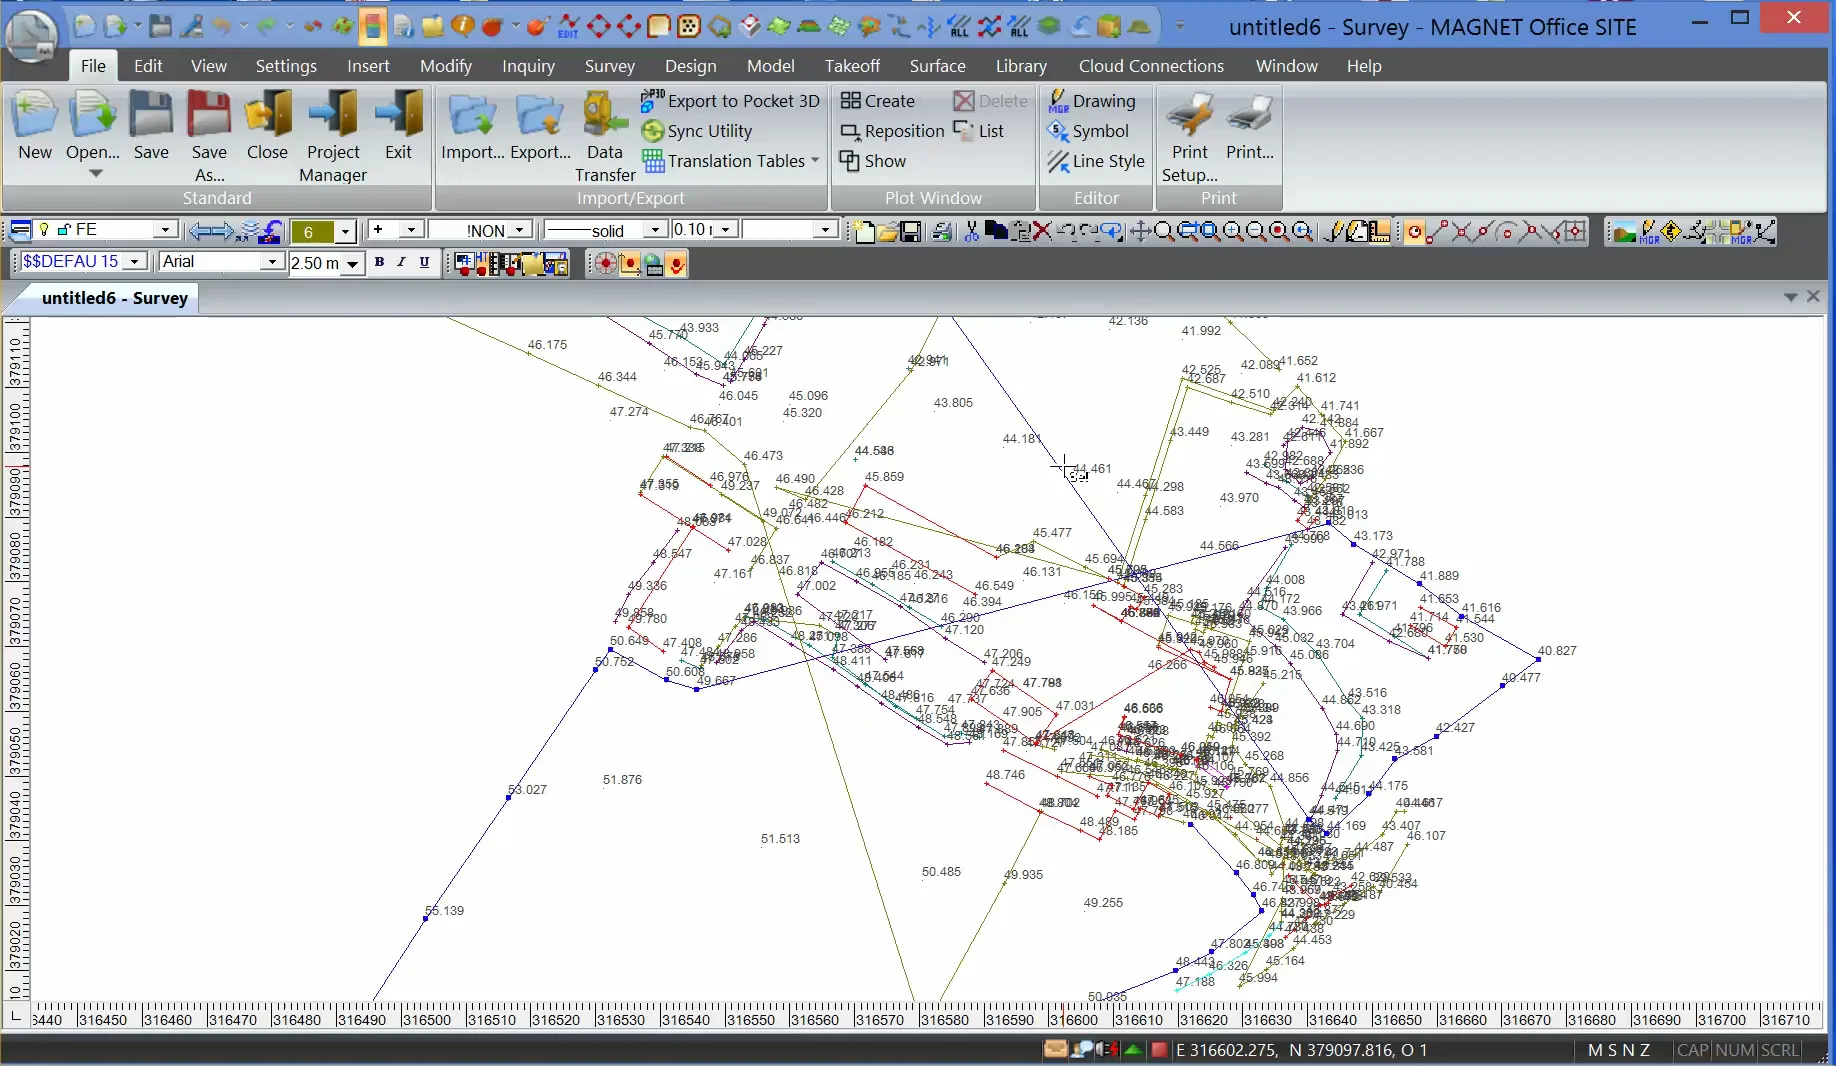Screen dimensions: 1836x1066
Task: Click the EDIT polyline quick access icon
Action: click(568, 26)
